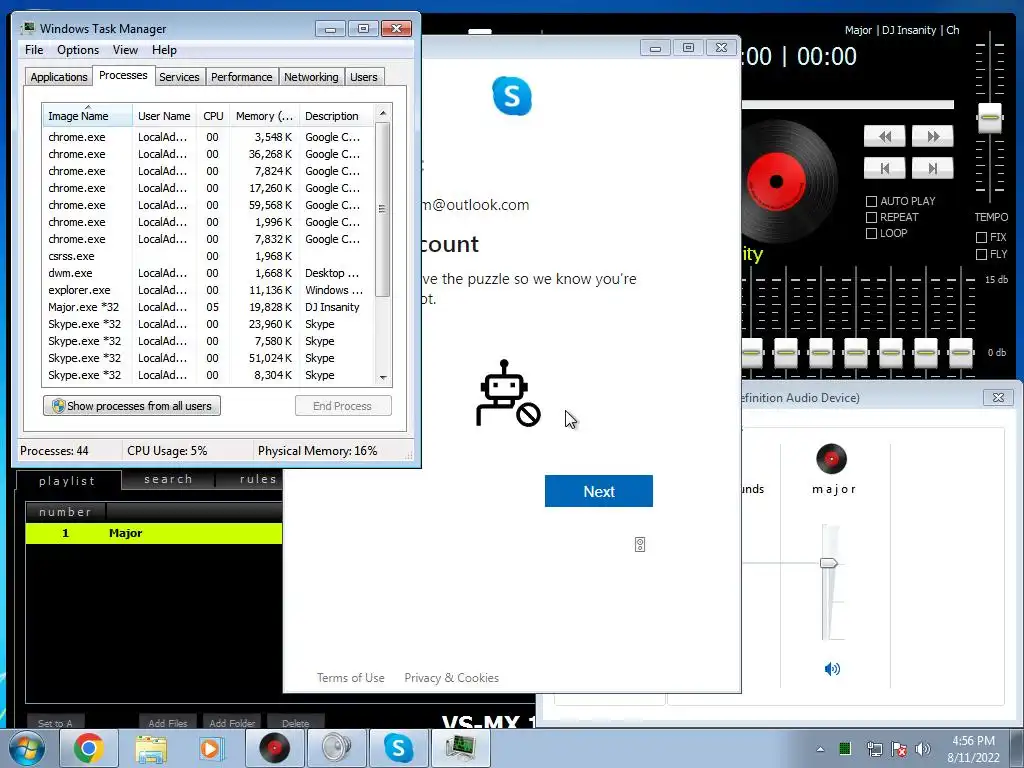Close the Volume Mixer window
1024x768 pixels.
(998, 397)
